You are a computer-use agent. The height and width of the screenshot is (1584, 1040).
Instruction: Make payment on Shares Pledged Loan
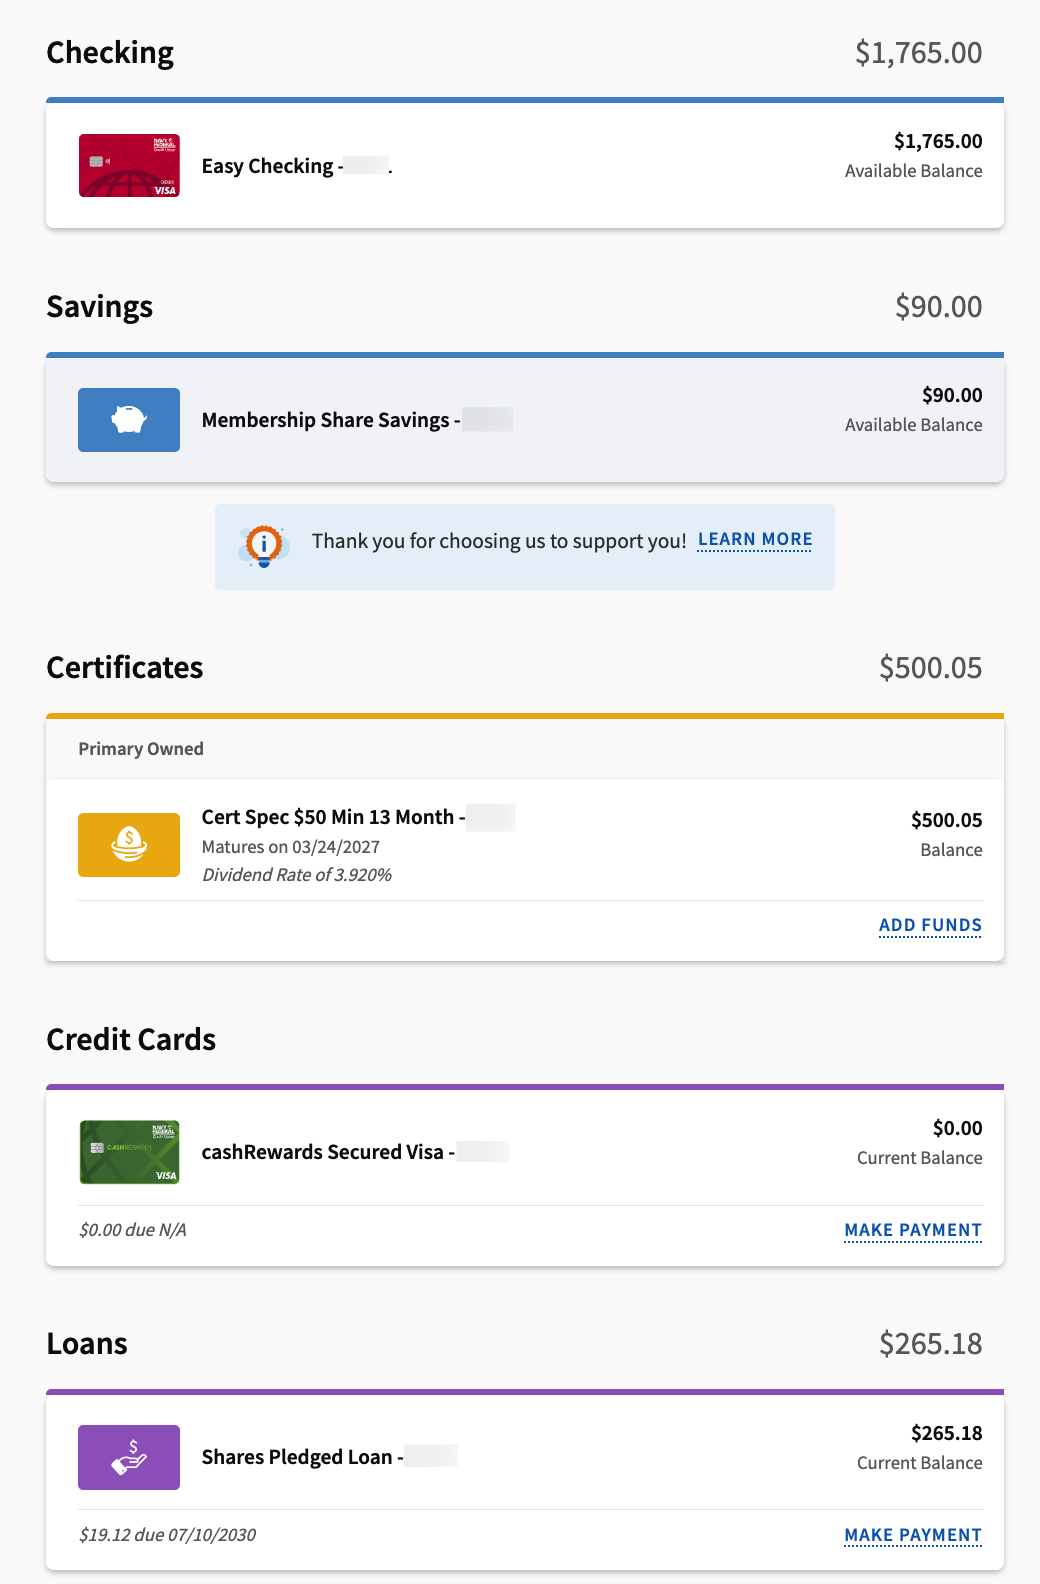[x=913, y=1535]
